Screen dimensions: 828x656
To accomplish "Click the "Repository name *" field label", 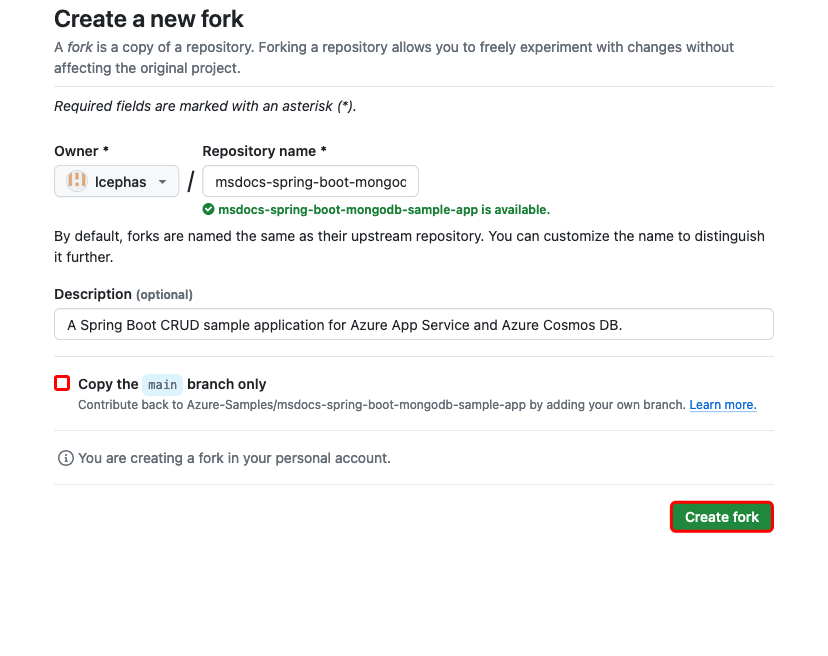I will [265, 151].
